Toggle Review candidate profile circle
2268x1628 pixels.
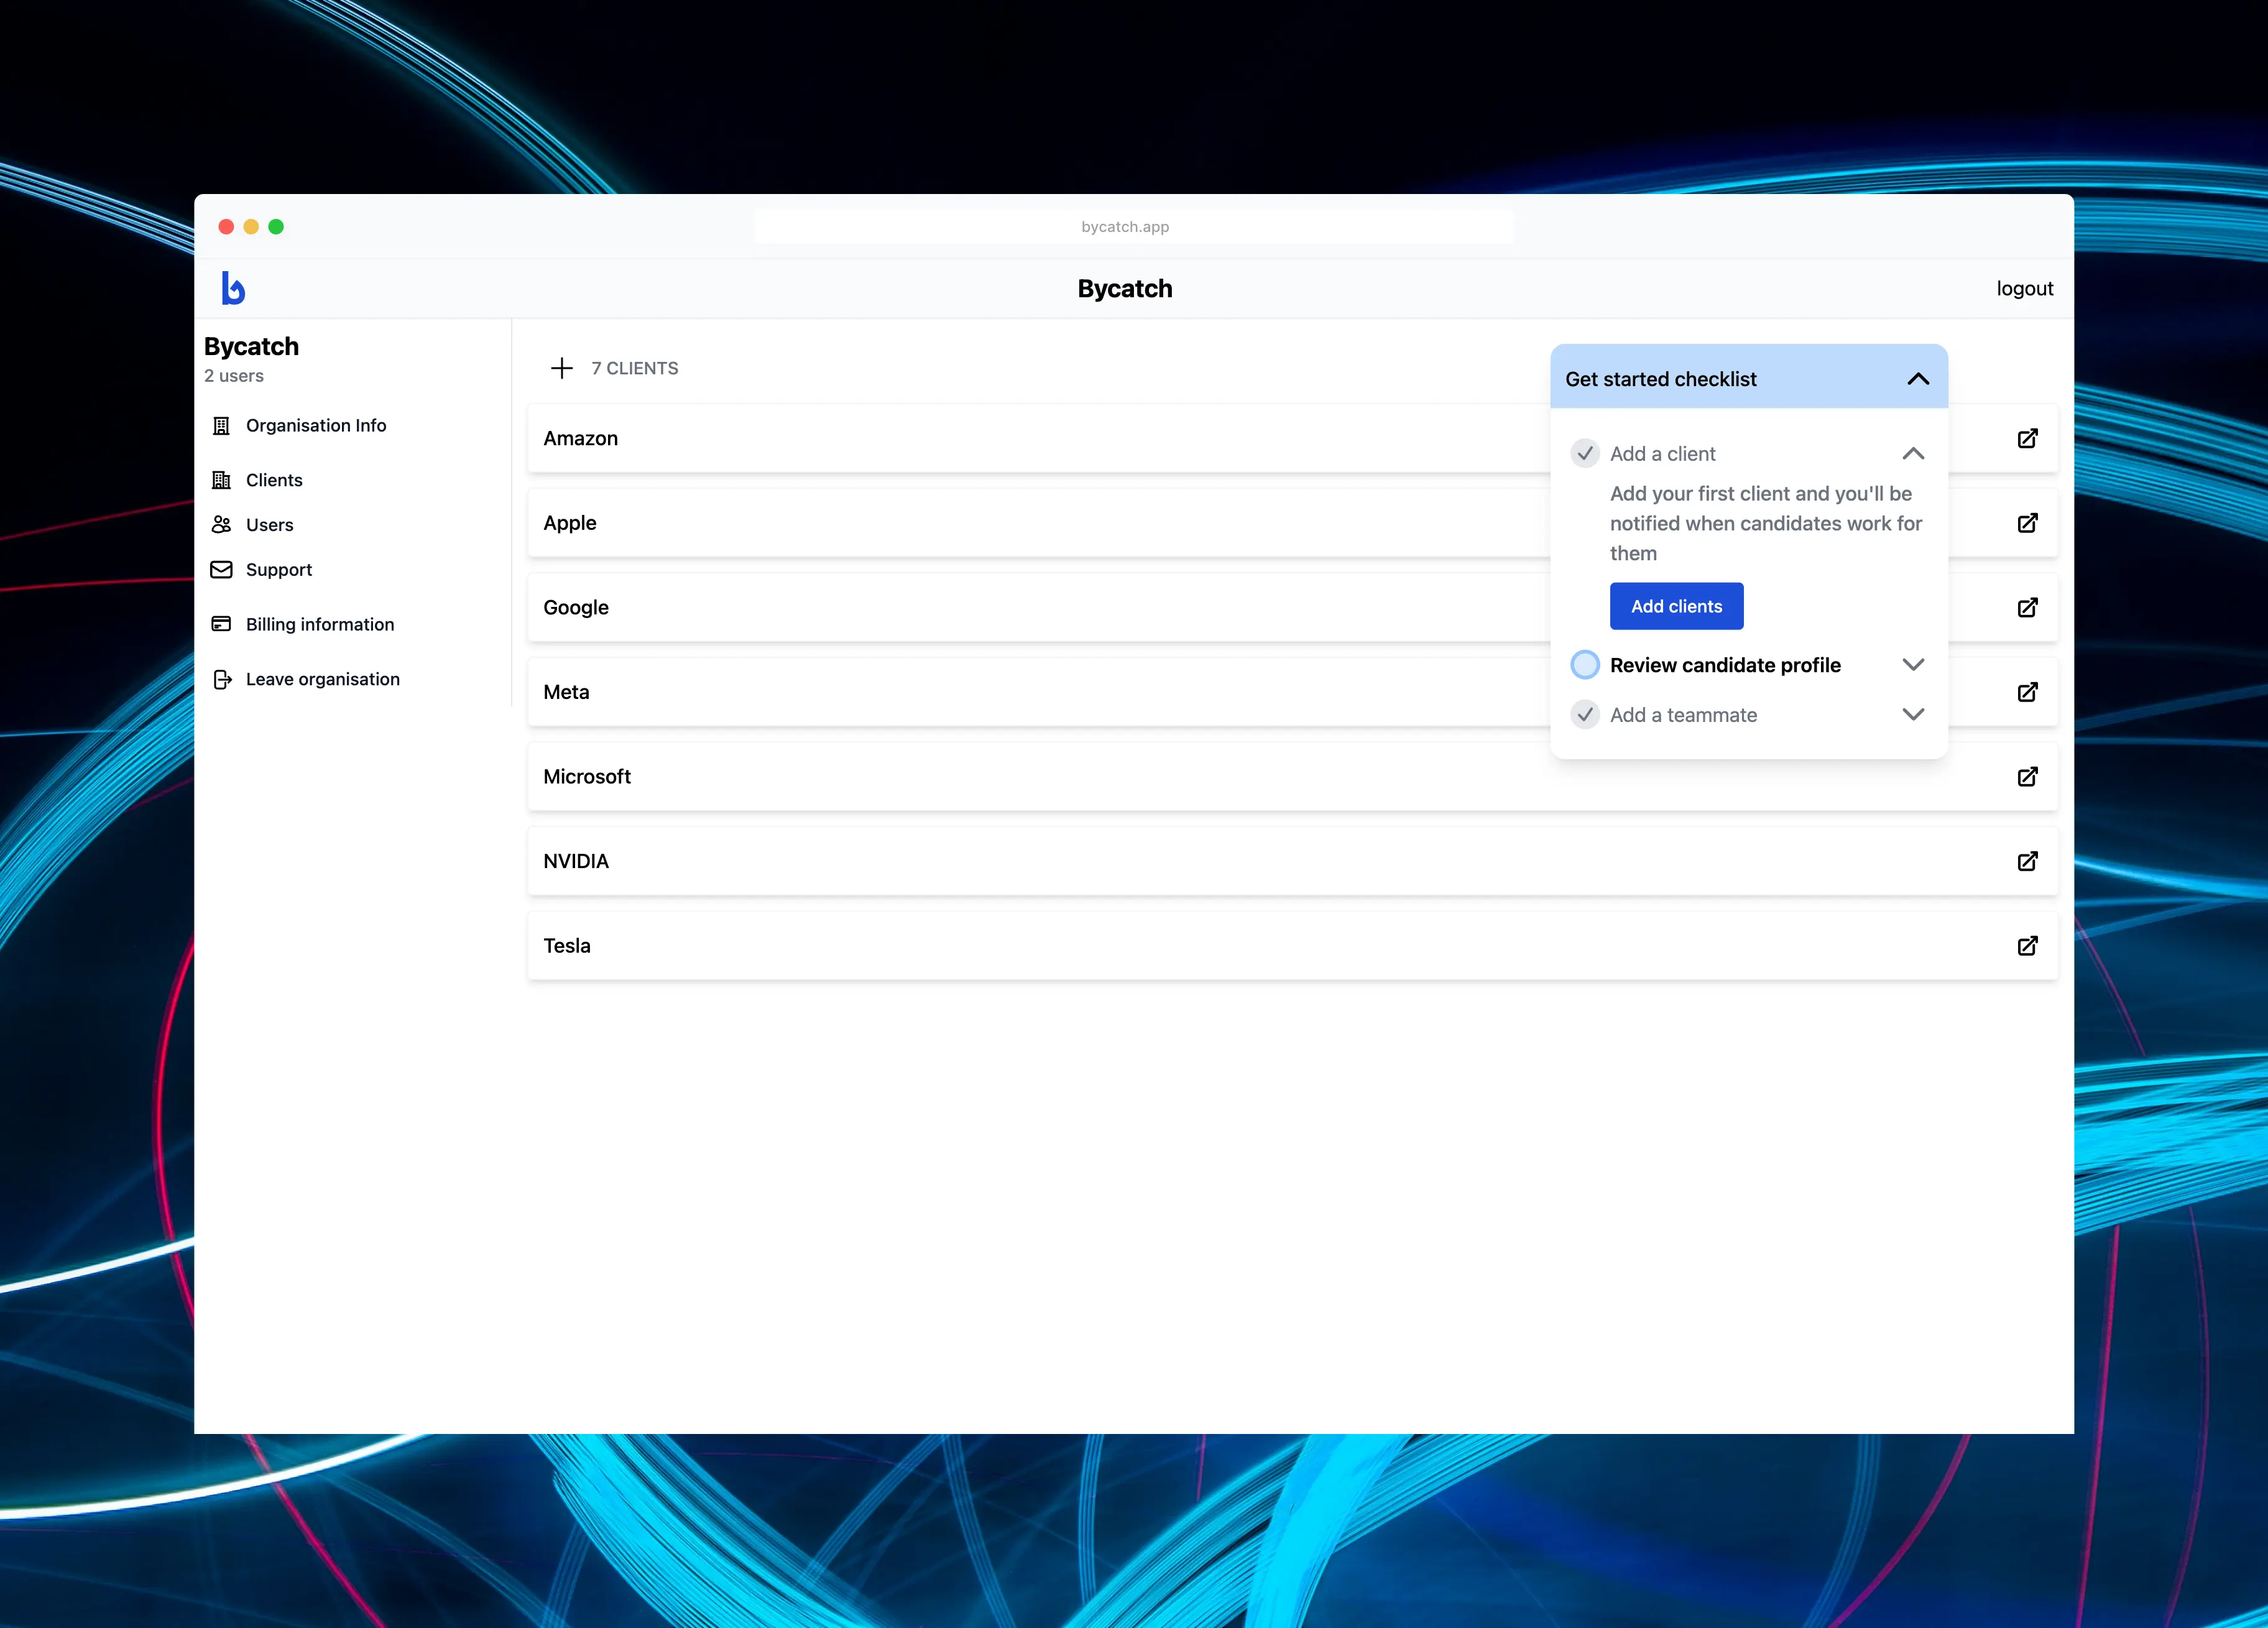(x=1585, y=665)
